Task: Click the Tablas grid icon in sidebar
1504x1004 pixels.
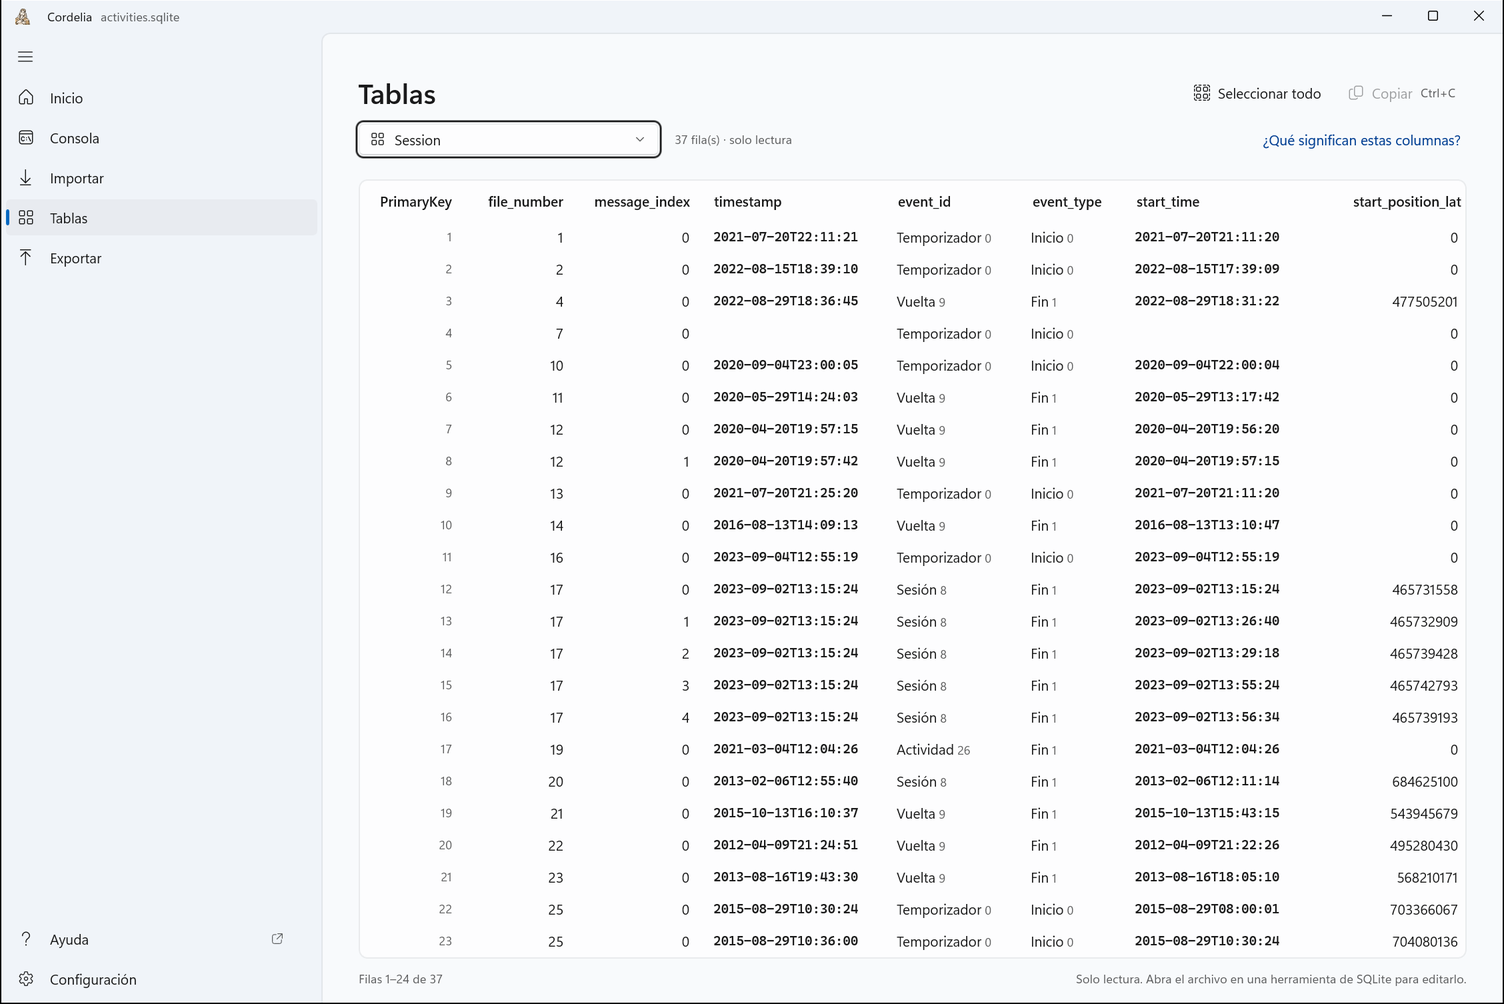Action: click(26, 218)
